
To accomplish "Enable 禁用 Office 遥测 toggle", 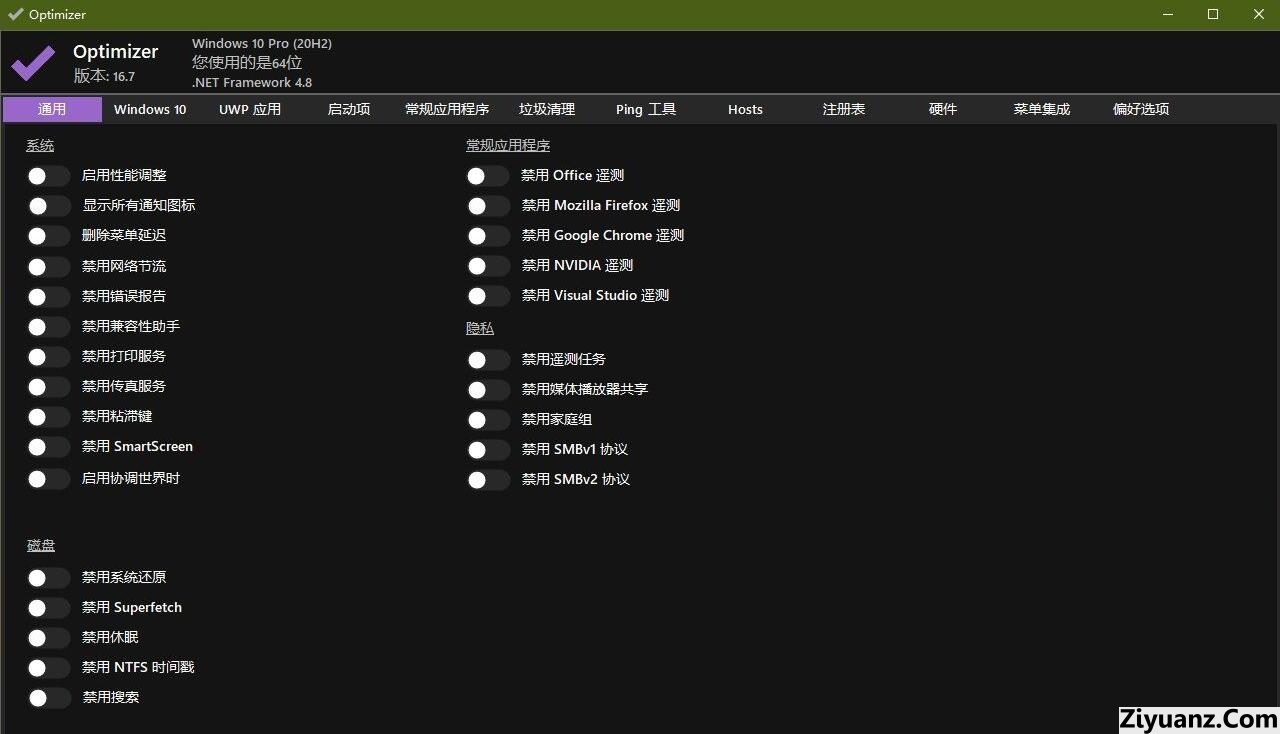I will pyautogui.click(x=488, y=176).
